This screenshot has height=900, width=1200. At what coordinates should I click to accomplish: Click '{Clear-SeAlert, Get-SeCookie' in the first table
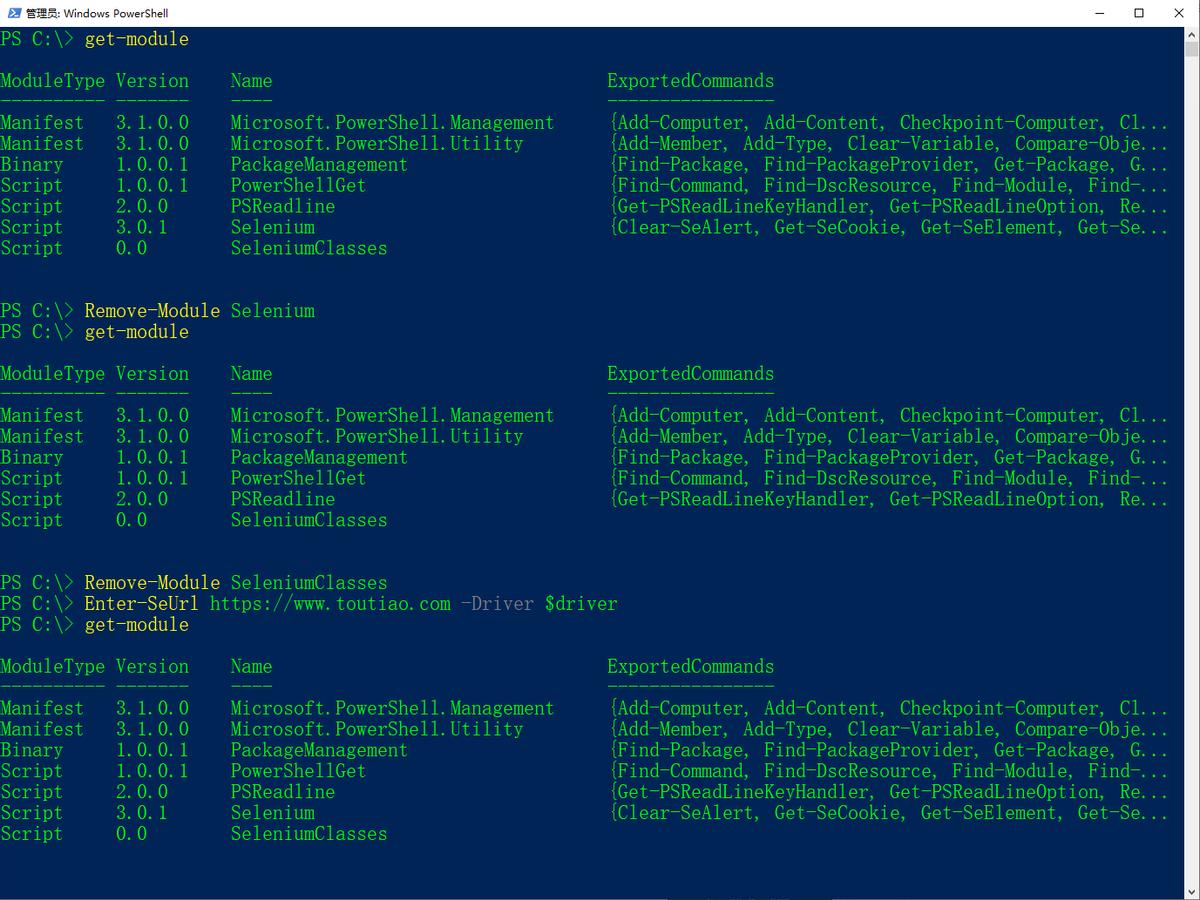[x=754, y=228]
